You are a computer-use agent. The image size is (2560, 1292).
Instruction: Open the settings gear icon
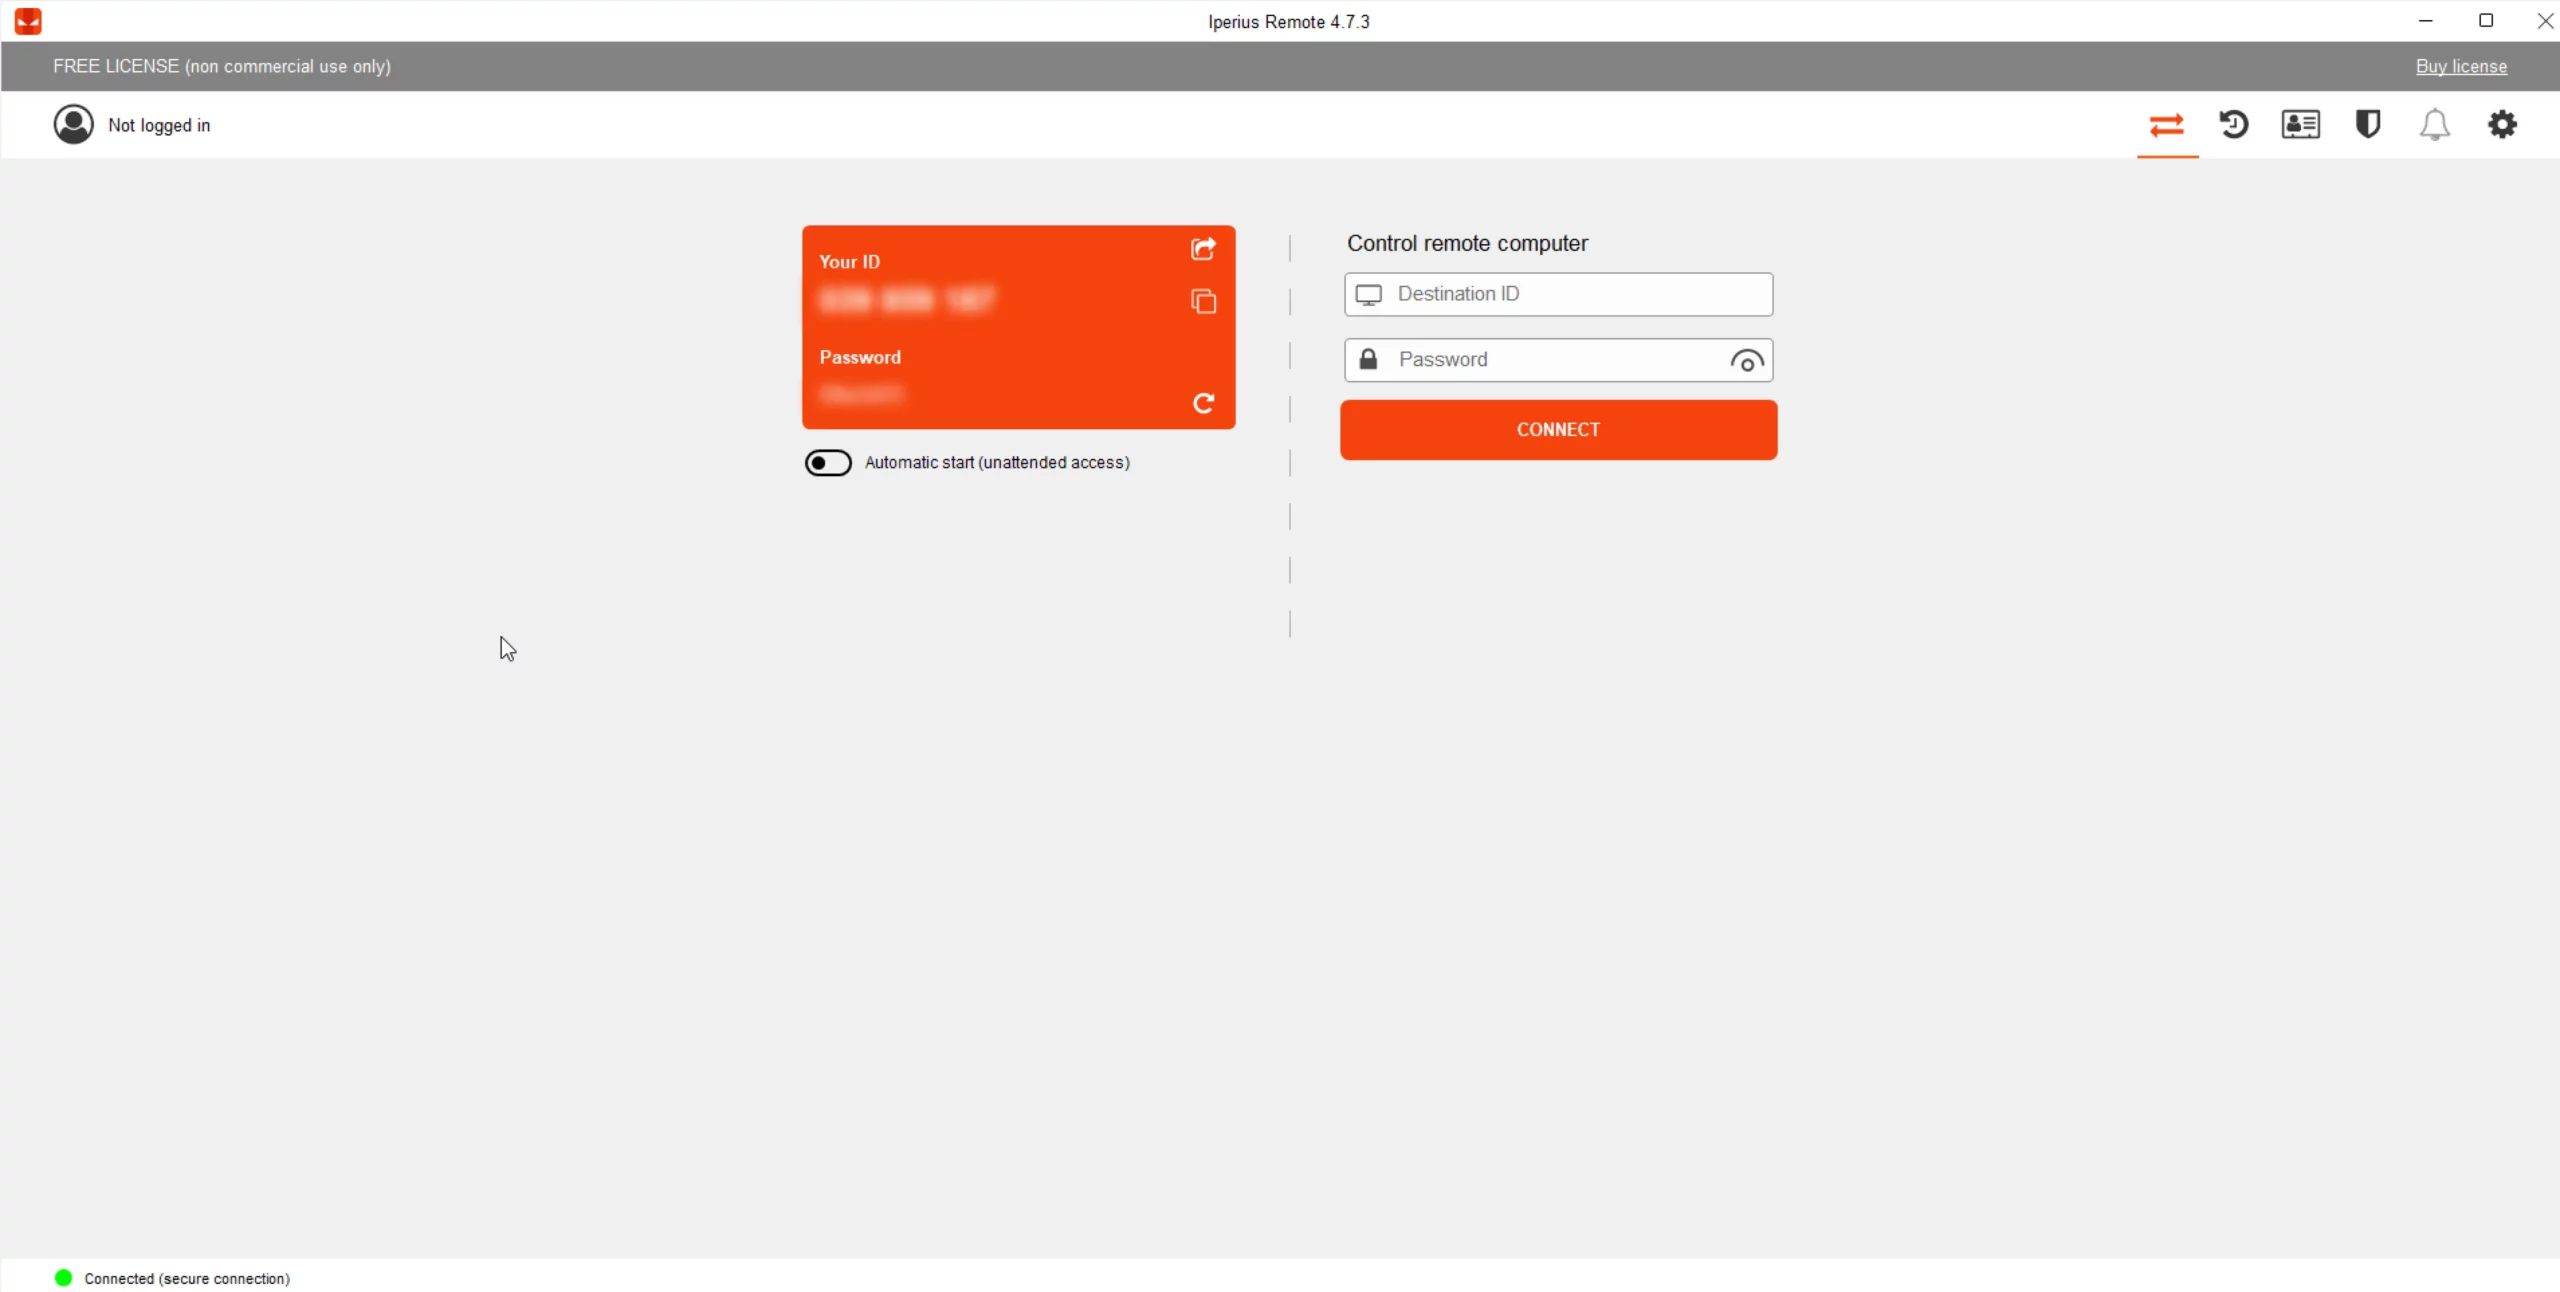tap(2501, 125)
